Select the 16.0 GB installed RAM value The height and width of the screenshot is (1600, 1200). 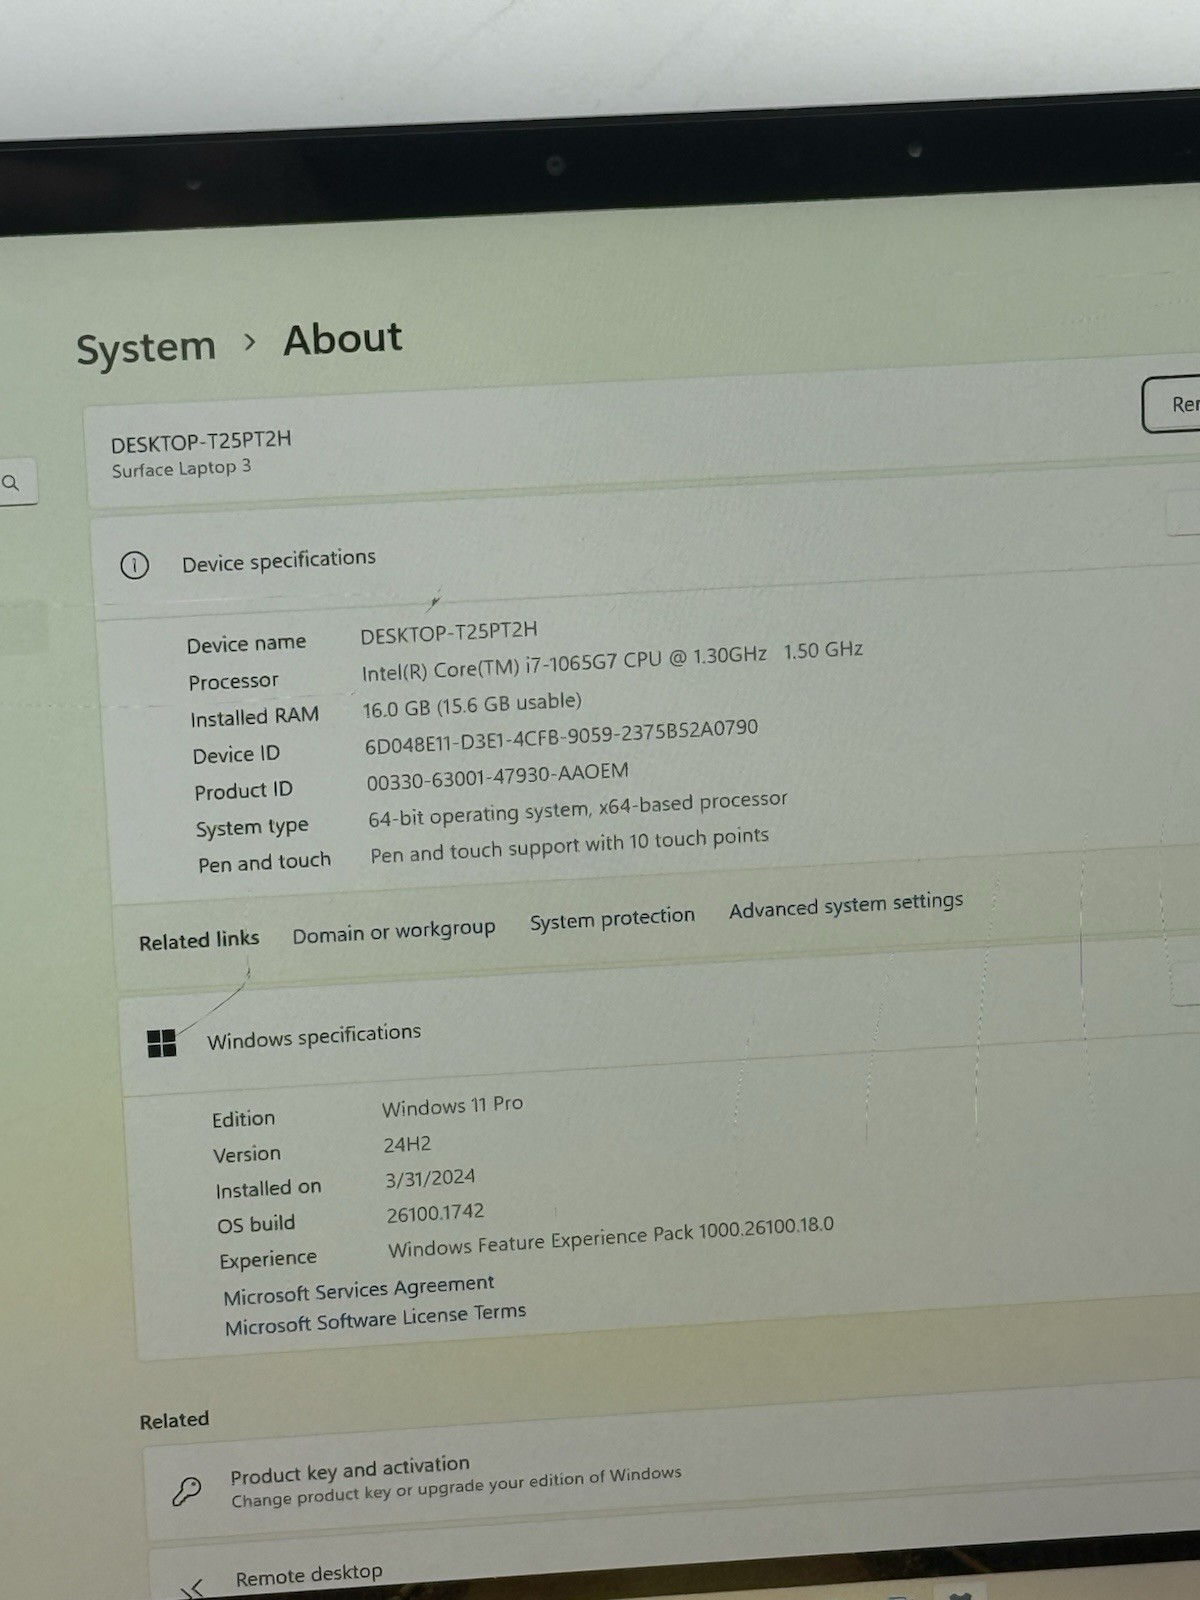tap(472, 705)
